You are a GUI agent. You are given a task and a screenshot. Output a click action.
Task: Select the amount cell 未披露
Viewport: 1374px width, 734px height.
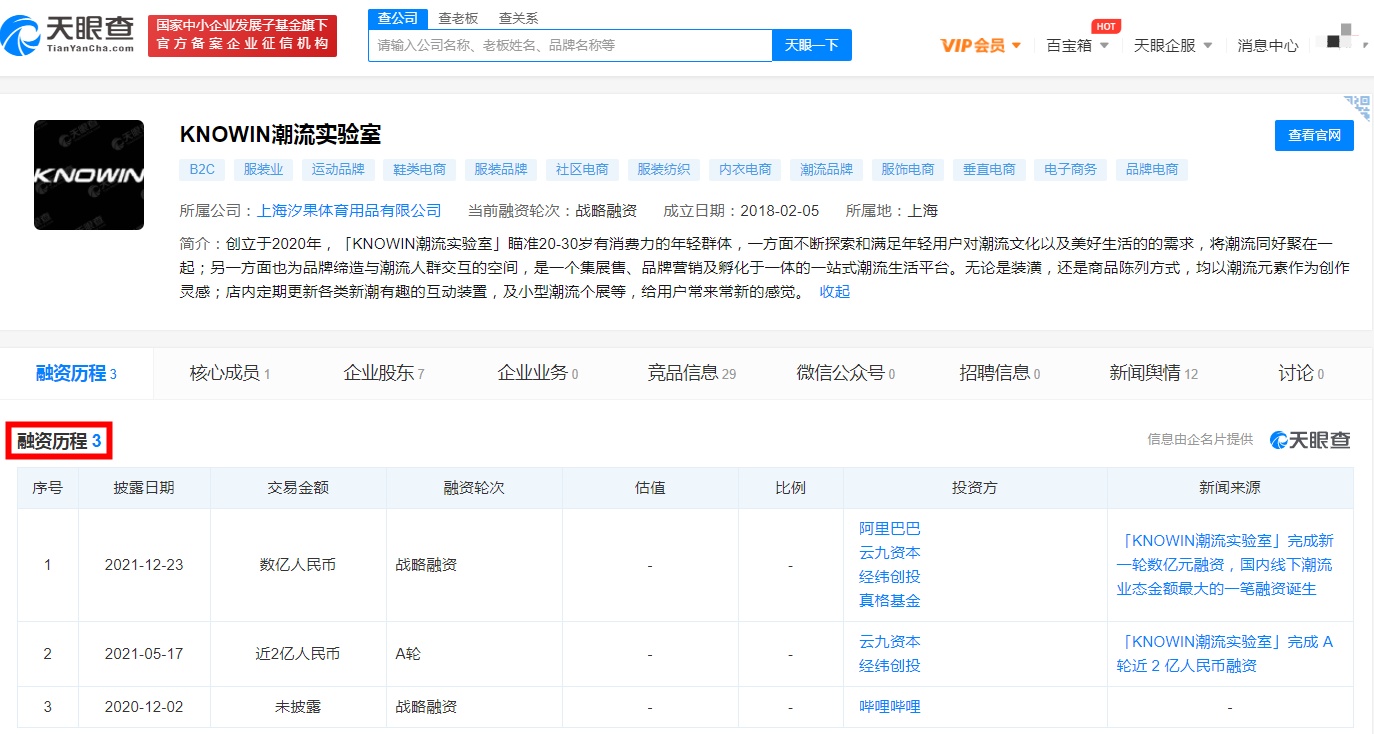(298, 707)
